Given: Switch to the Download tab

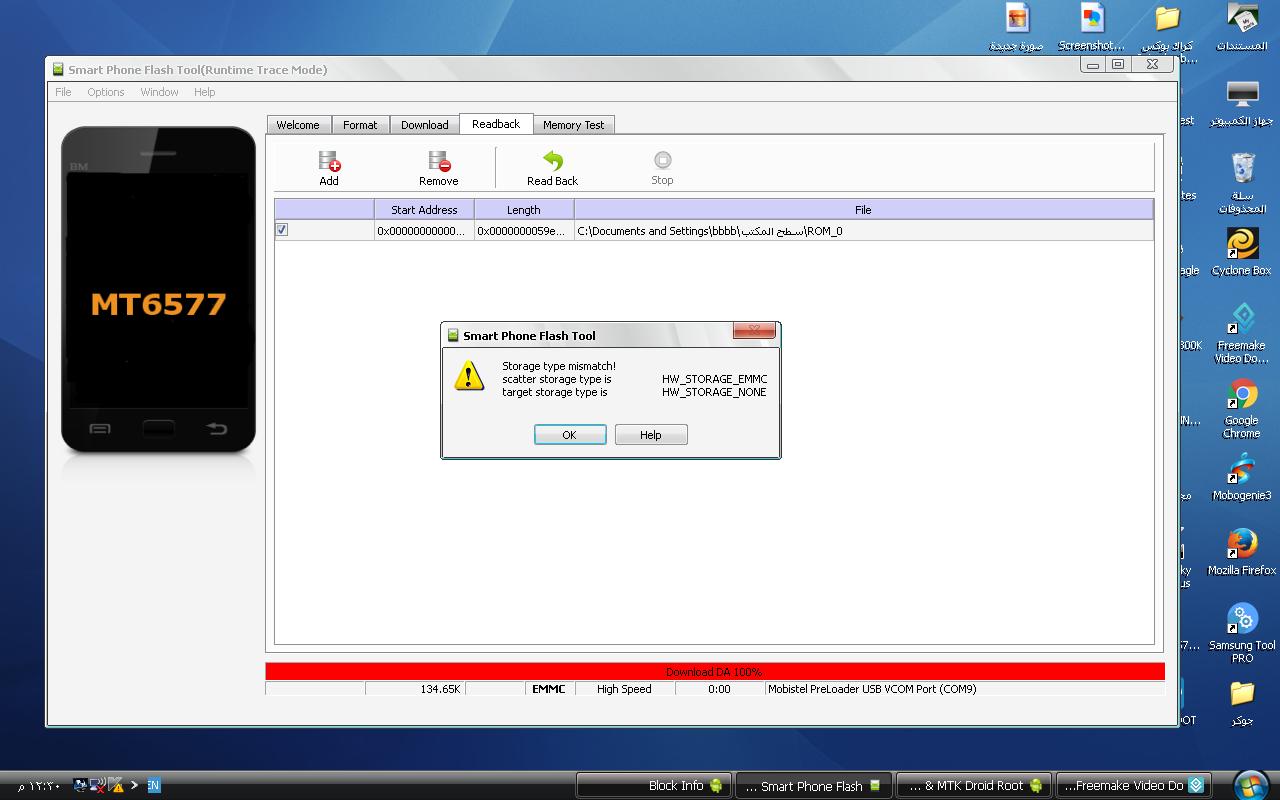Looking at the screenshot, I should (x=424, y=125).
